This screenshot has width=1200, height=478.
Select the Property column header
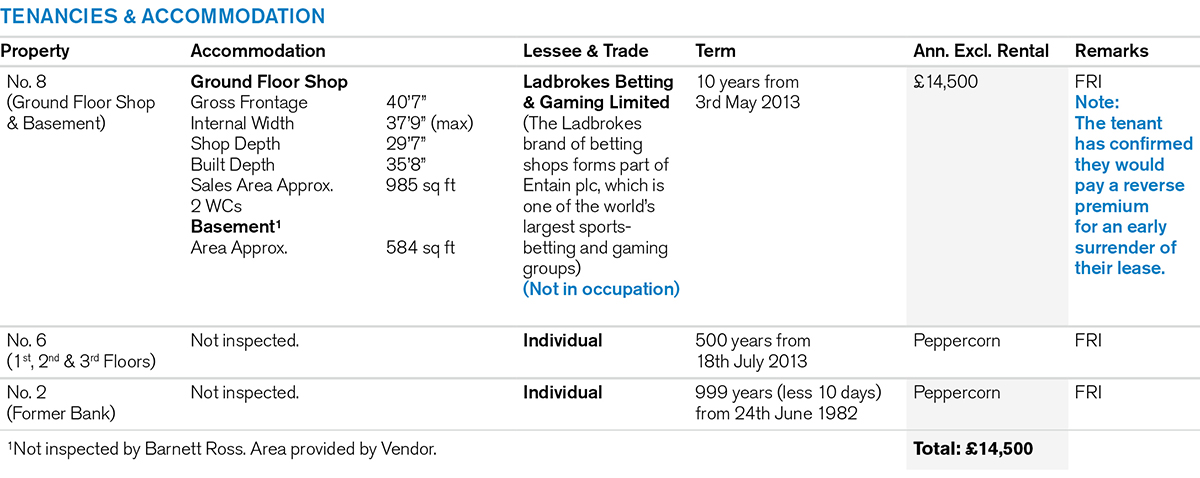35,51
